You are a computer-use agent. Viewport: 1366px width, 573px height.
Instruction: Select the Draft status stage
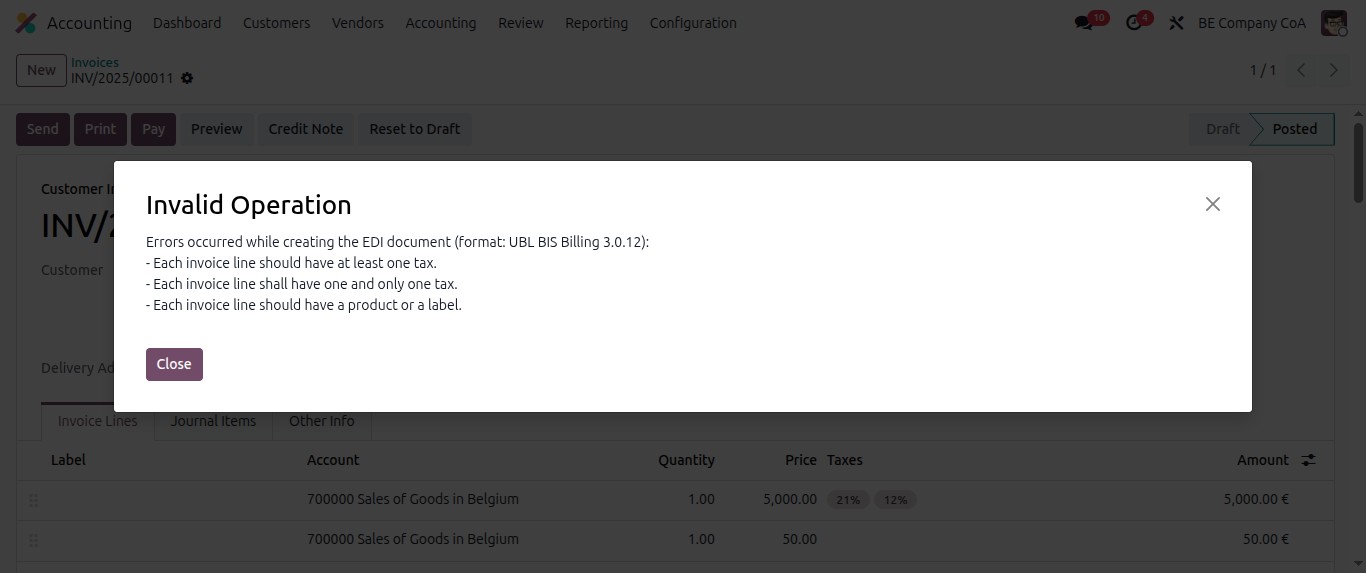tap(1222, 129)
